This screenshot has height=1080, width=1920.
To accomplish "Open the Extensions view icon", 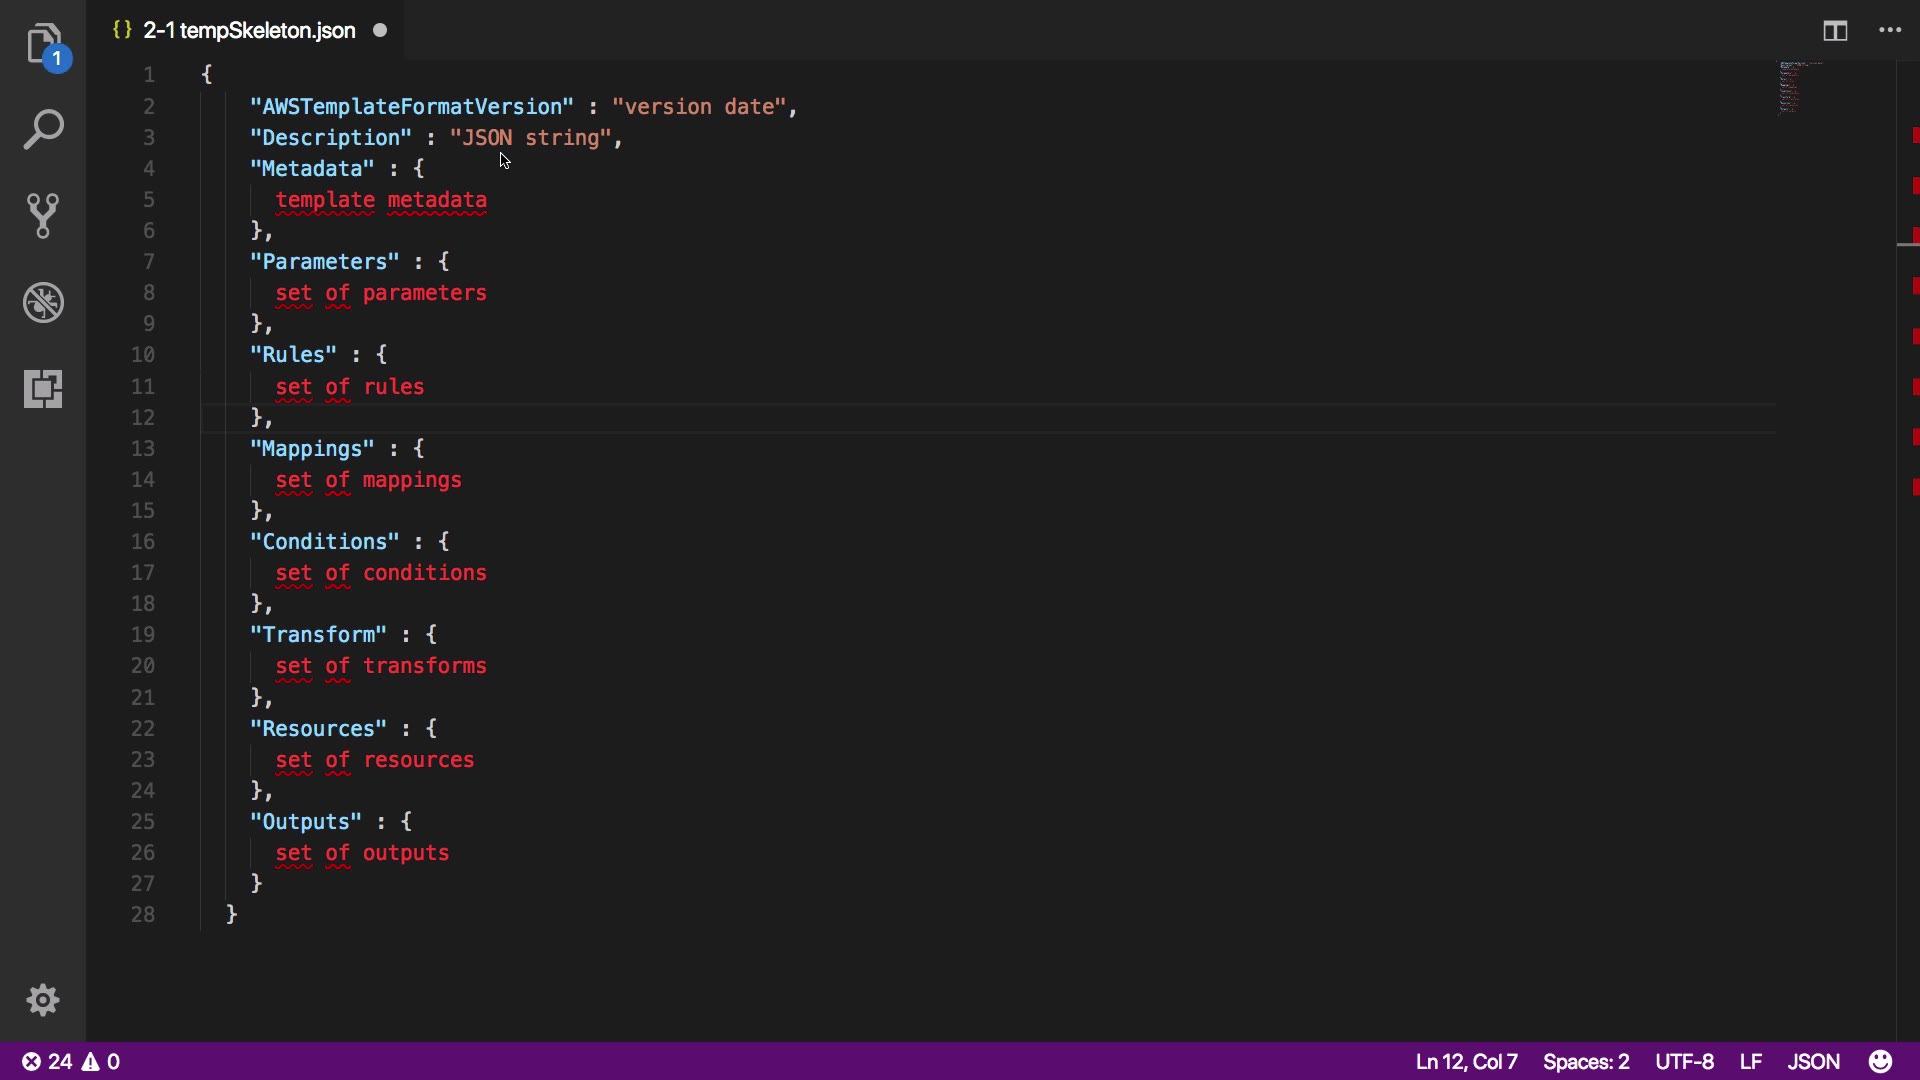I will (43, 388).
